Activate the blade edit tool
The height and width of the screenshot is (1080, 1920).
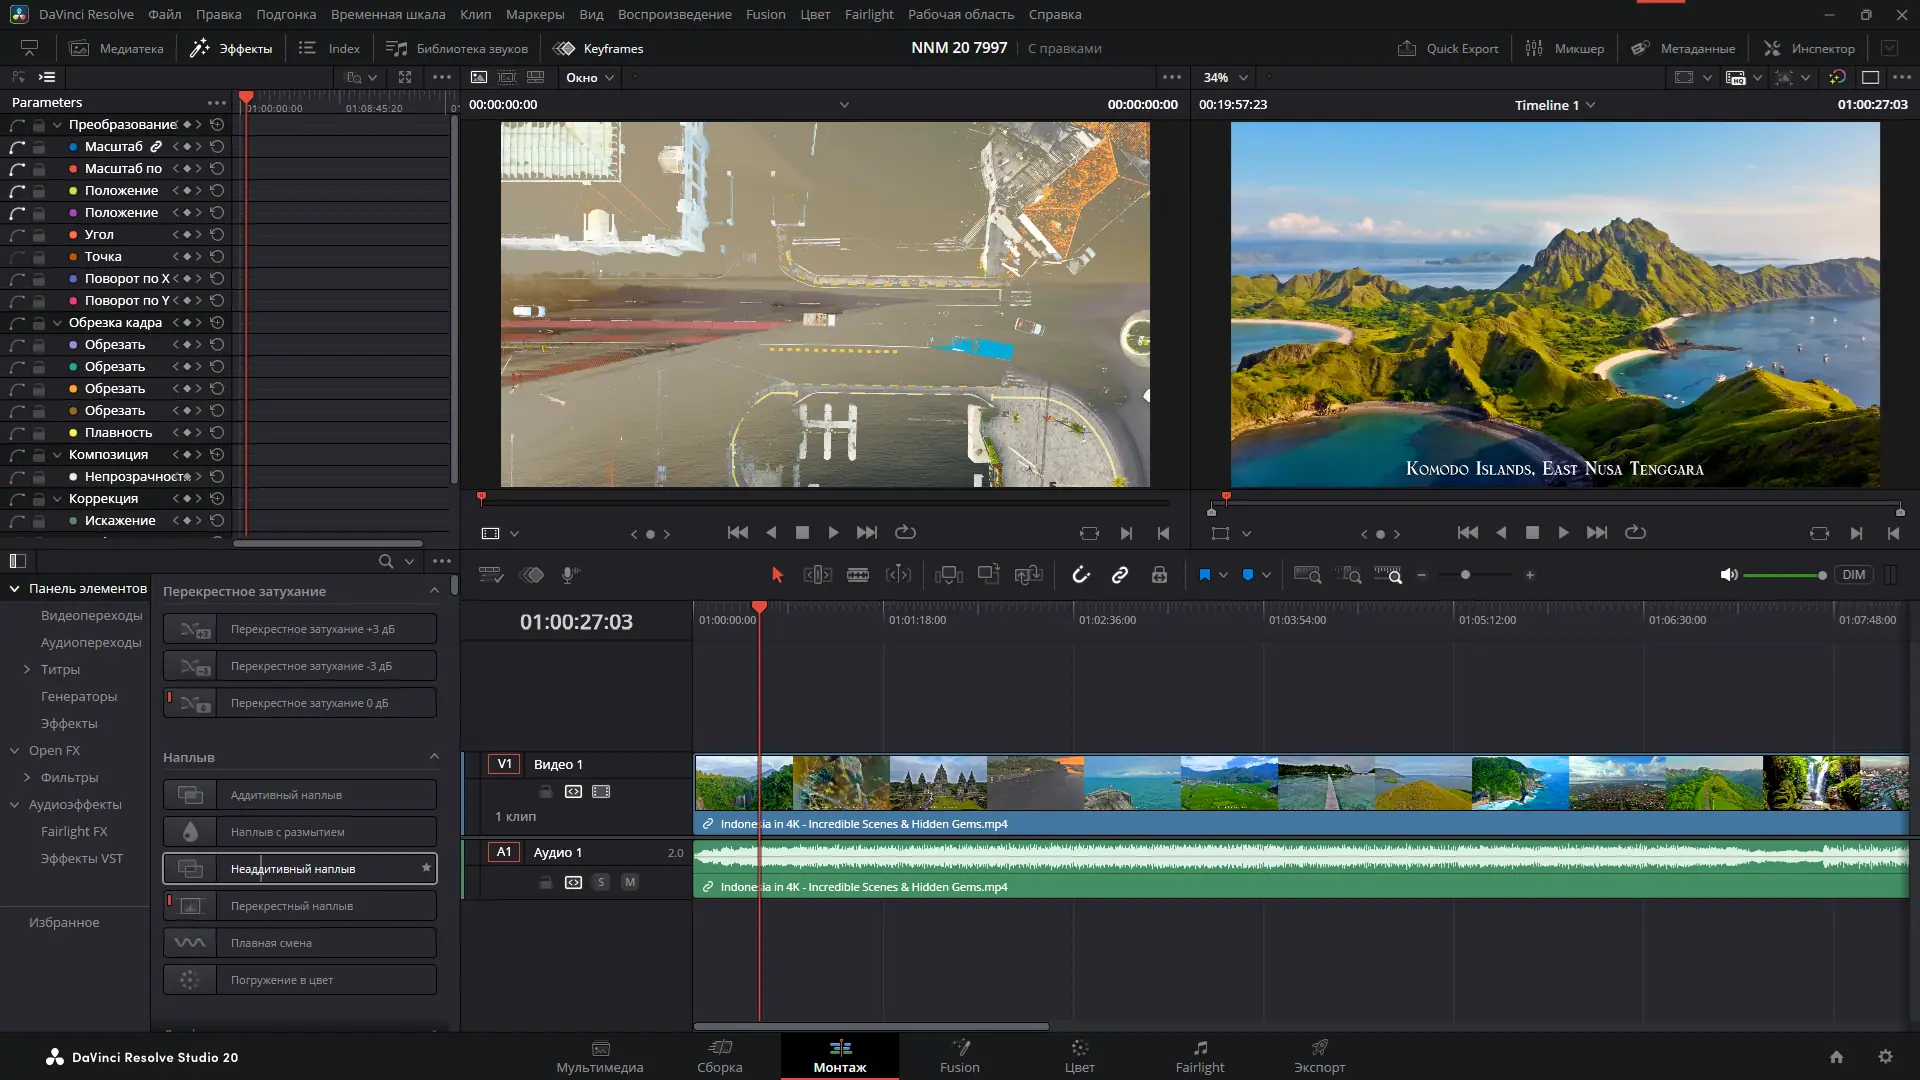(x=857, y=575)
